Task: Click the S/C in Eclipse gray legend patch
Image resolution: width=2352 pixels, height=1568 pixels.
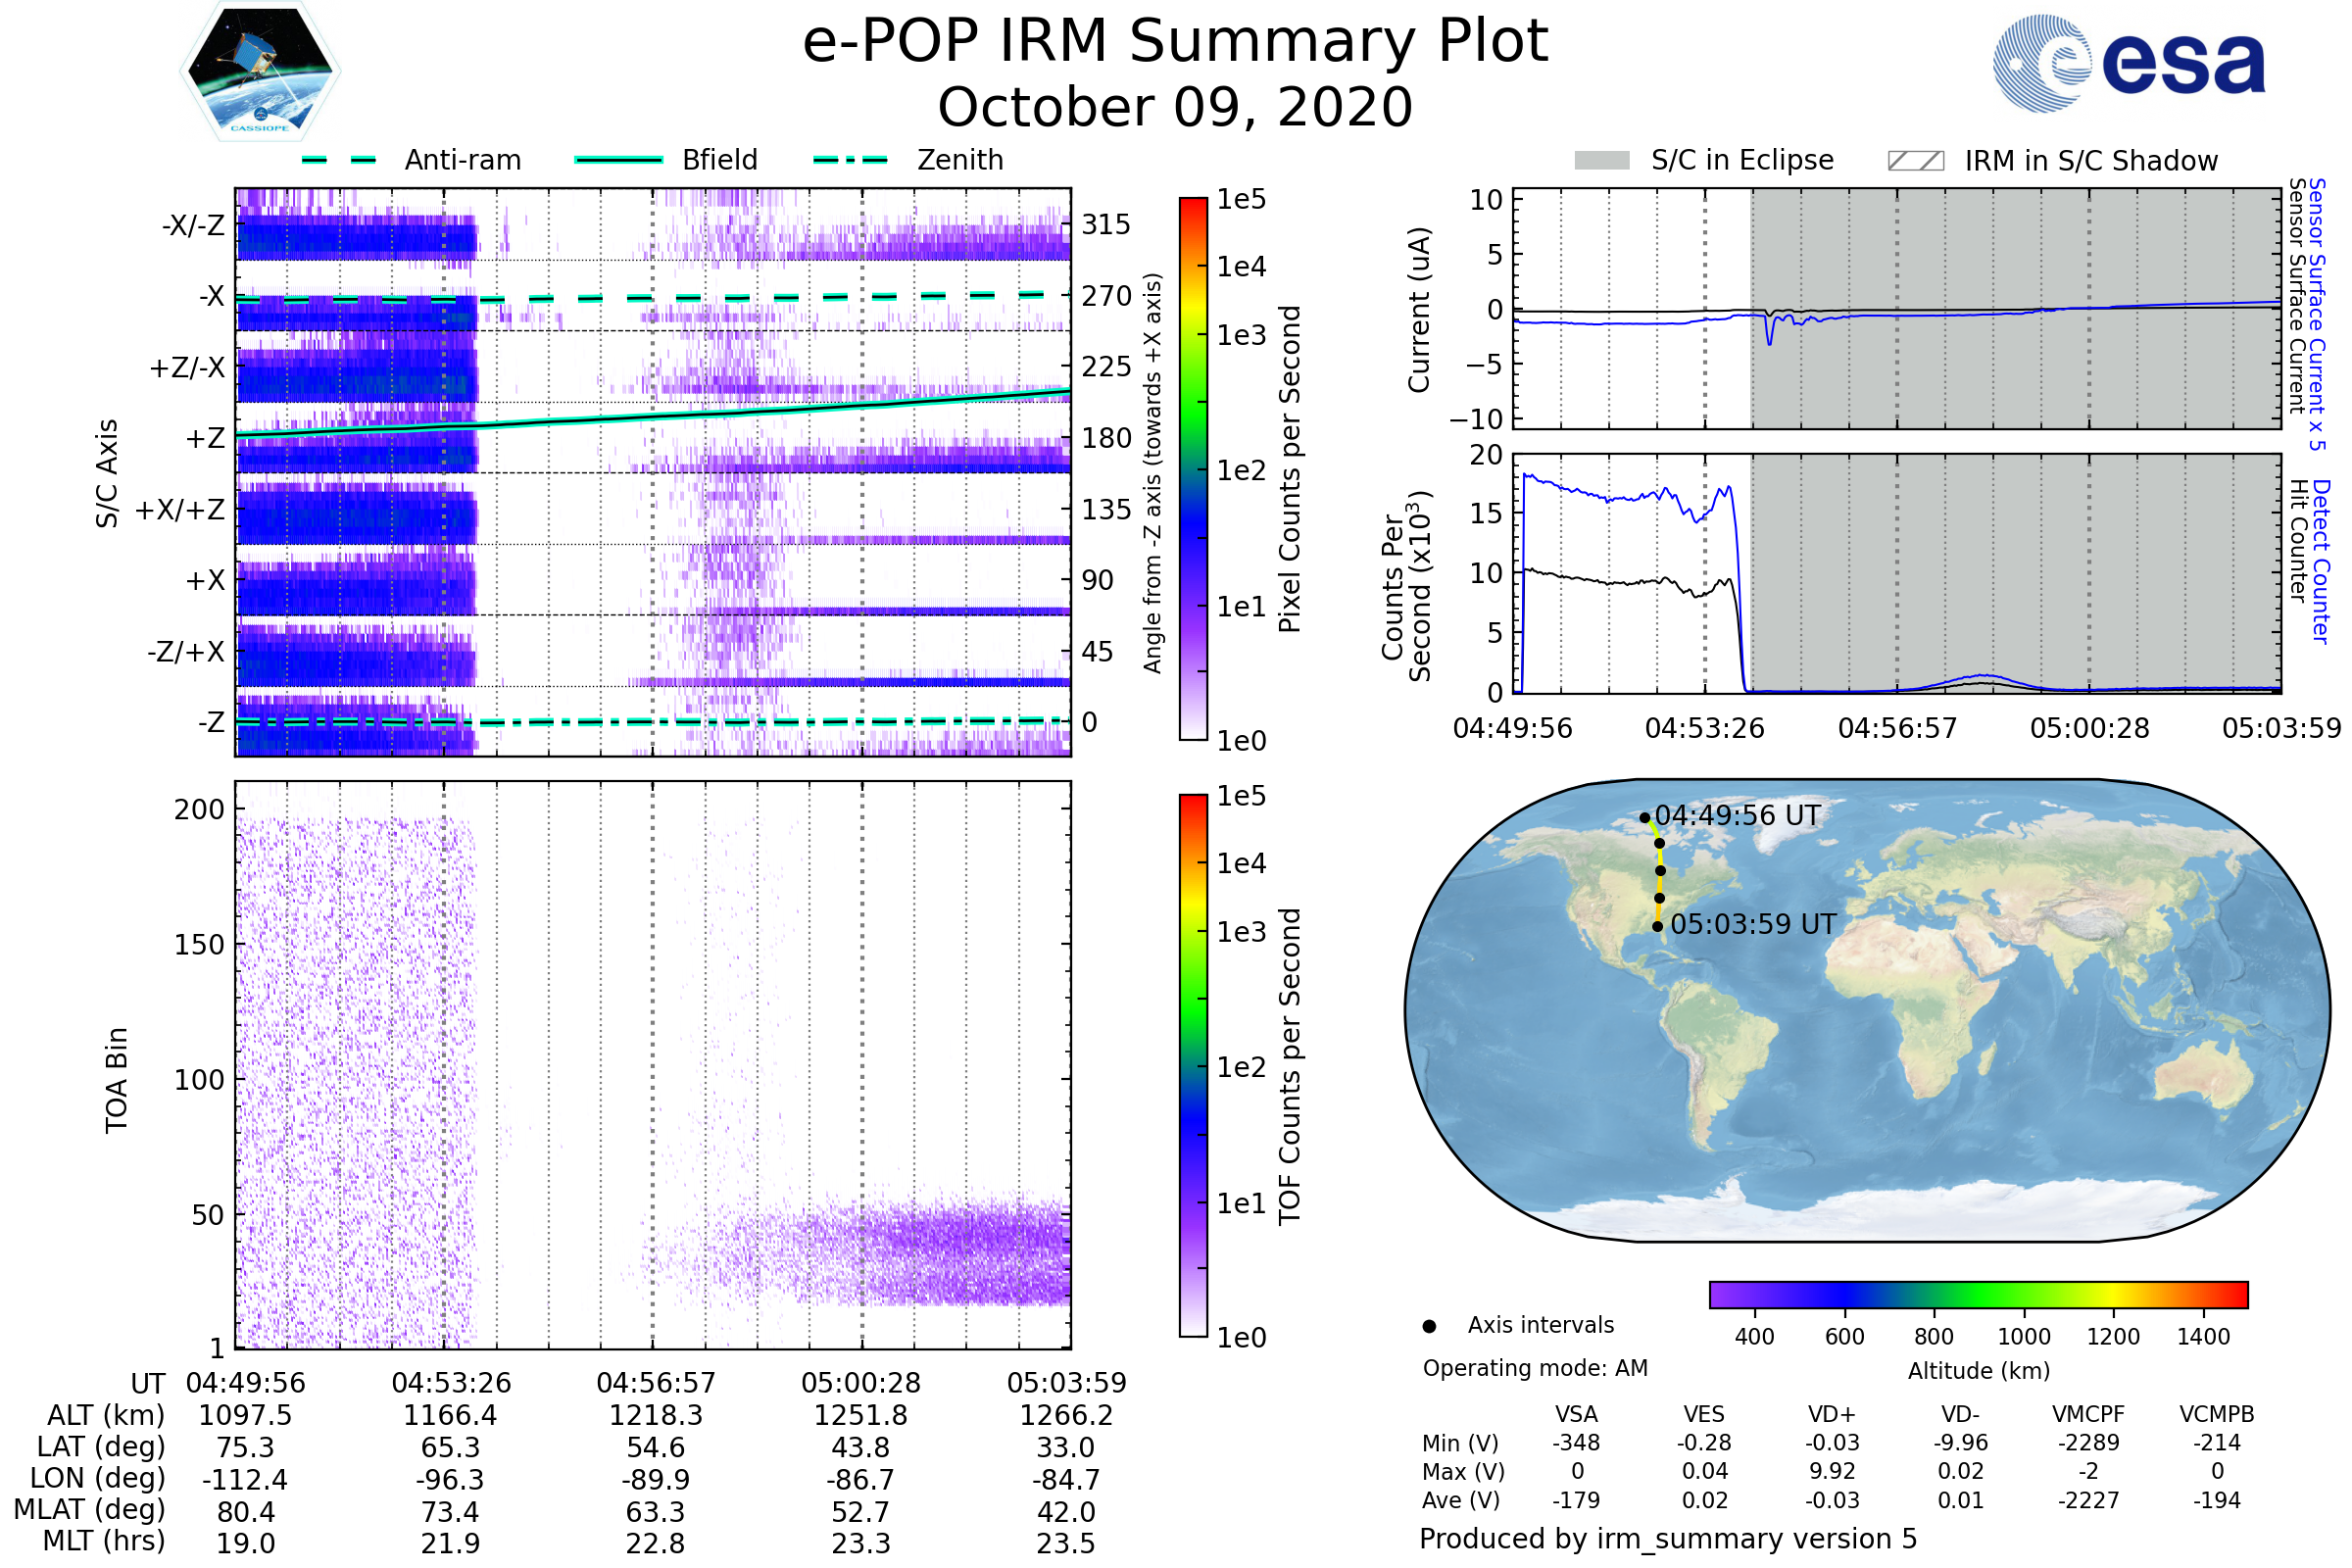Action: coord(1601,161)
